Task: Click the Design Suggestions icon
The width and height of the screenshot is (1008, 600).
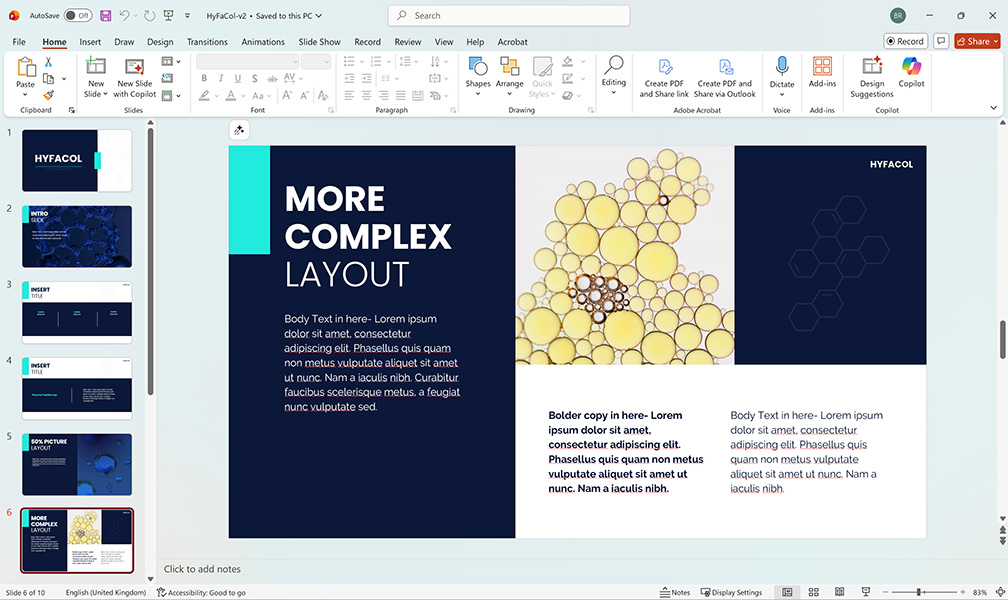Action: pos(872,72)
